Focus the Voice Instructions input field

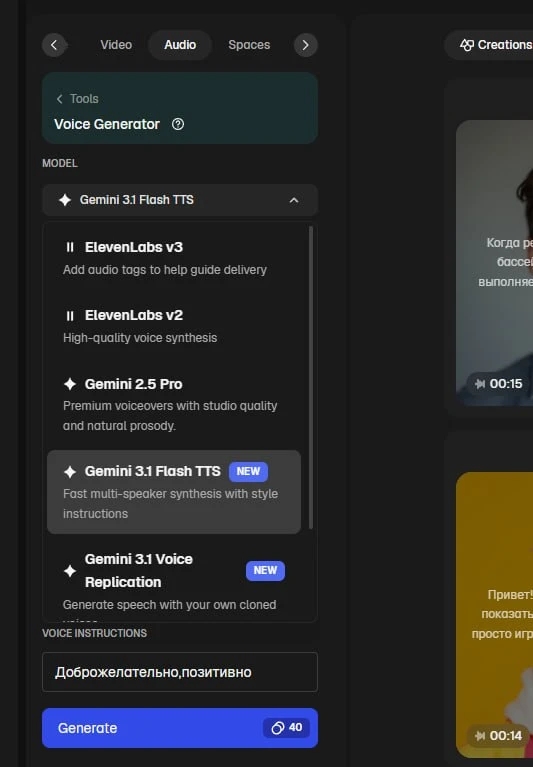tap(180, 672)
